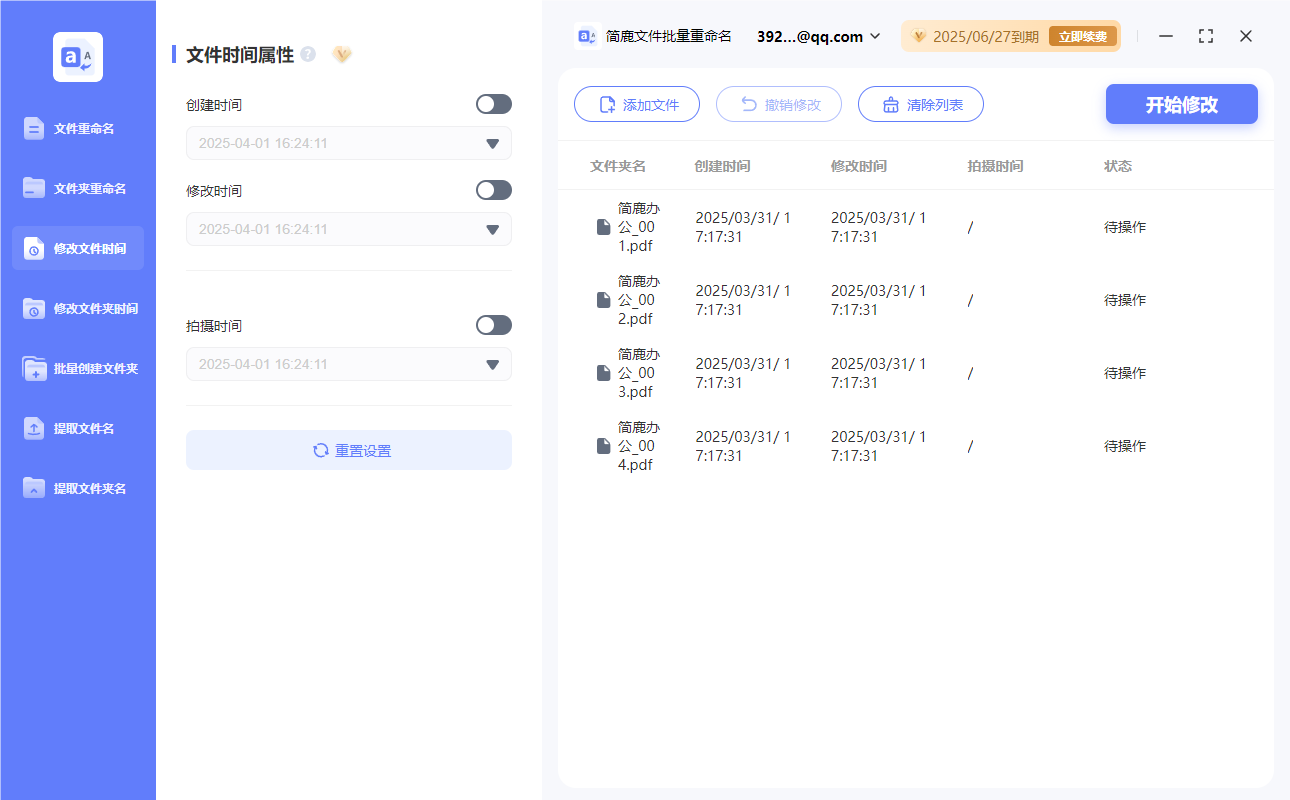Switch to 修改文件夹时间 tool

77,308
